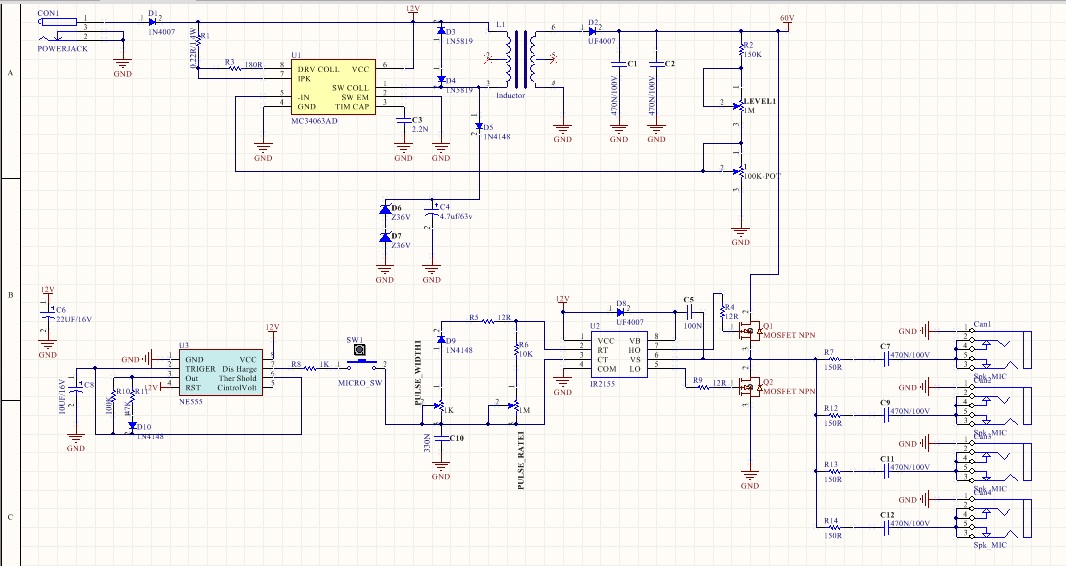Image resolution: width=1066 pixels, height=566 pixels.
Task: Click the NE555 timer IC U3
Action: click(226, 372)
